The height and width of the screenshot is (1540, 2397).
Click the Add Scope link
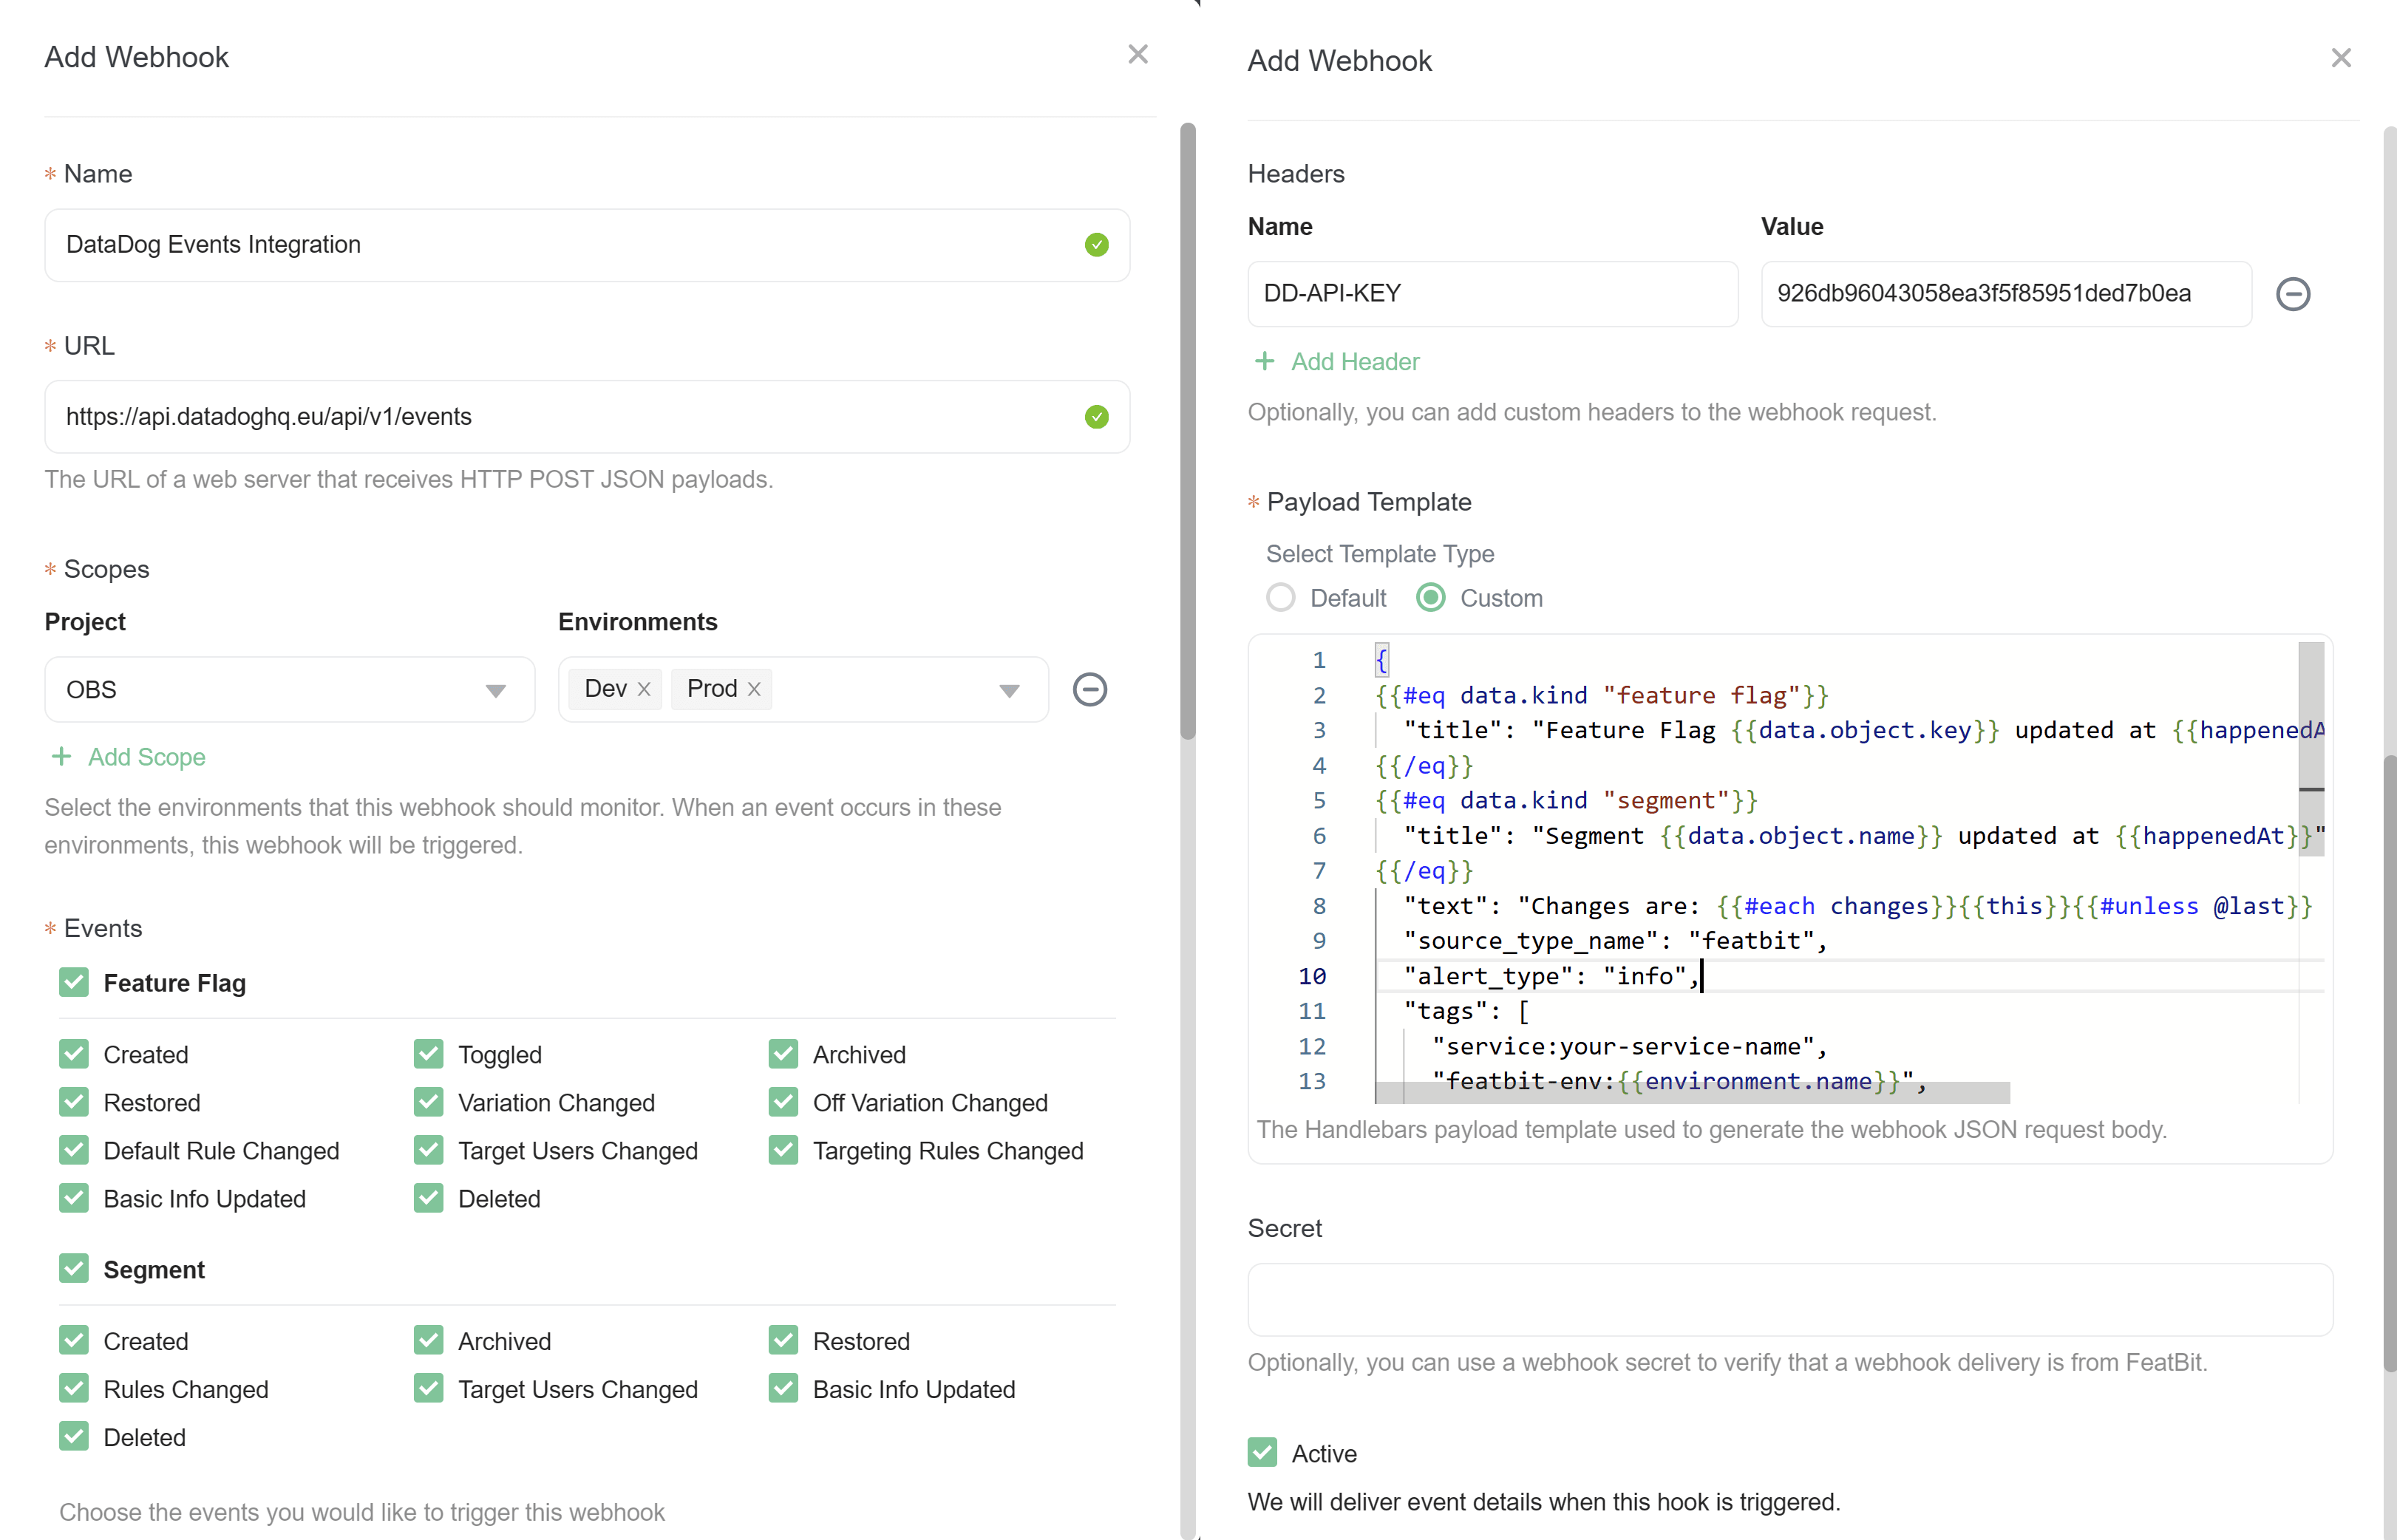tap(148, 757)
